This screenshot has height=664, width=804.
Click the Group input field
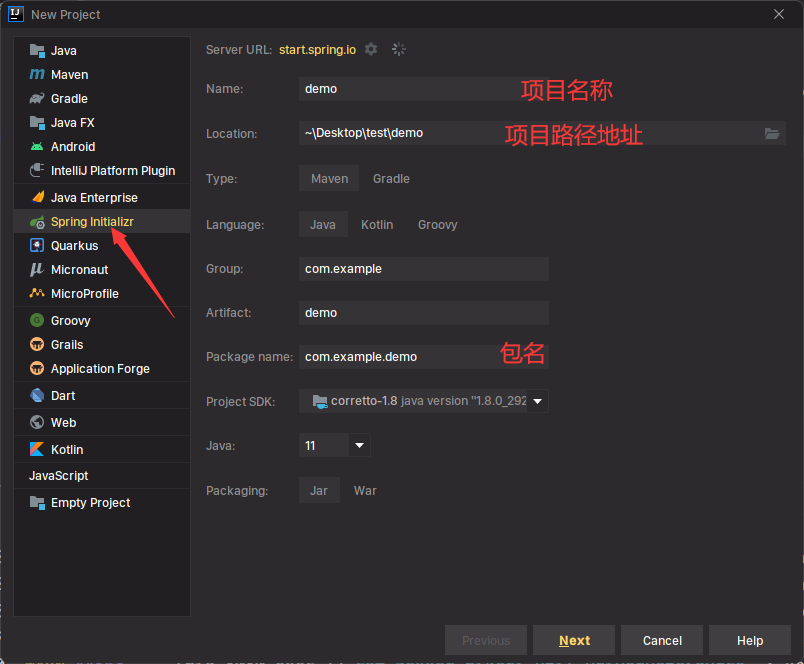[424, 269]
